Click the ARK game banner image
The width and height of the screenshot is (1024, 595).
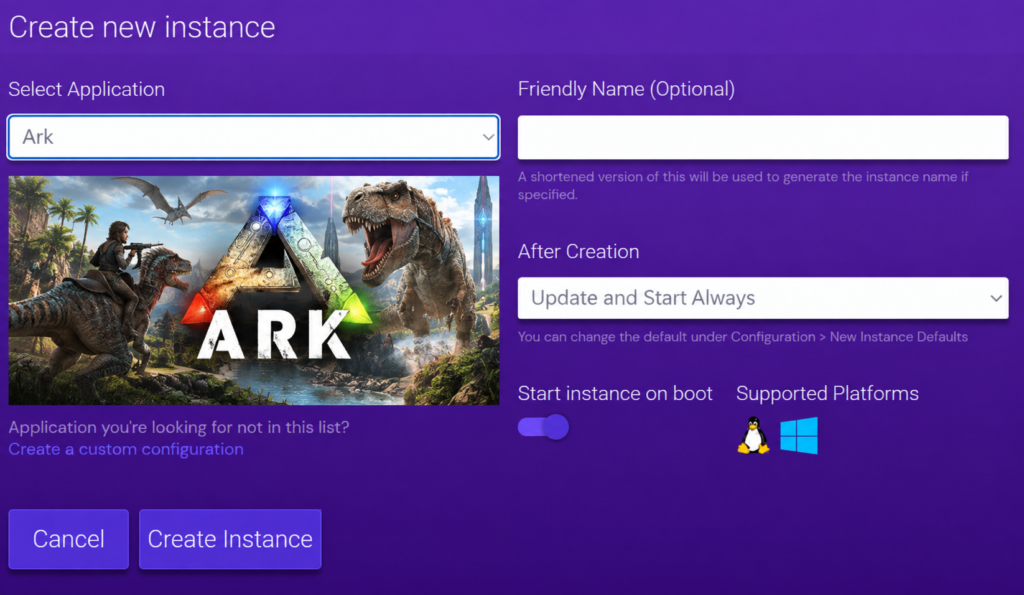pos(253,290)
